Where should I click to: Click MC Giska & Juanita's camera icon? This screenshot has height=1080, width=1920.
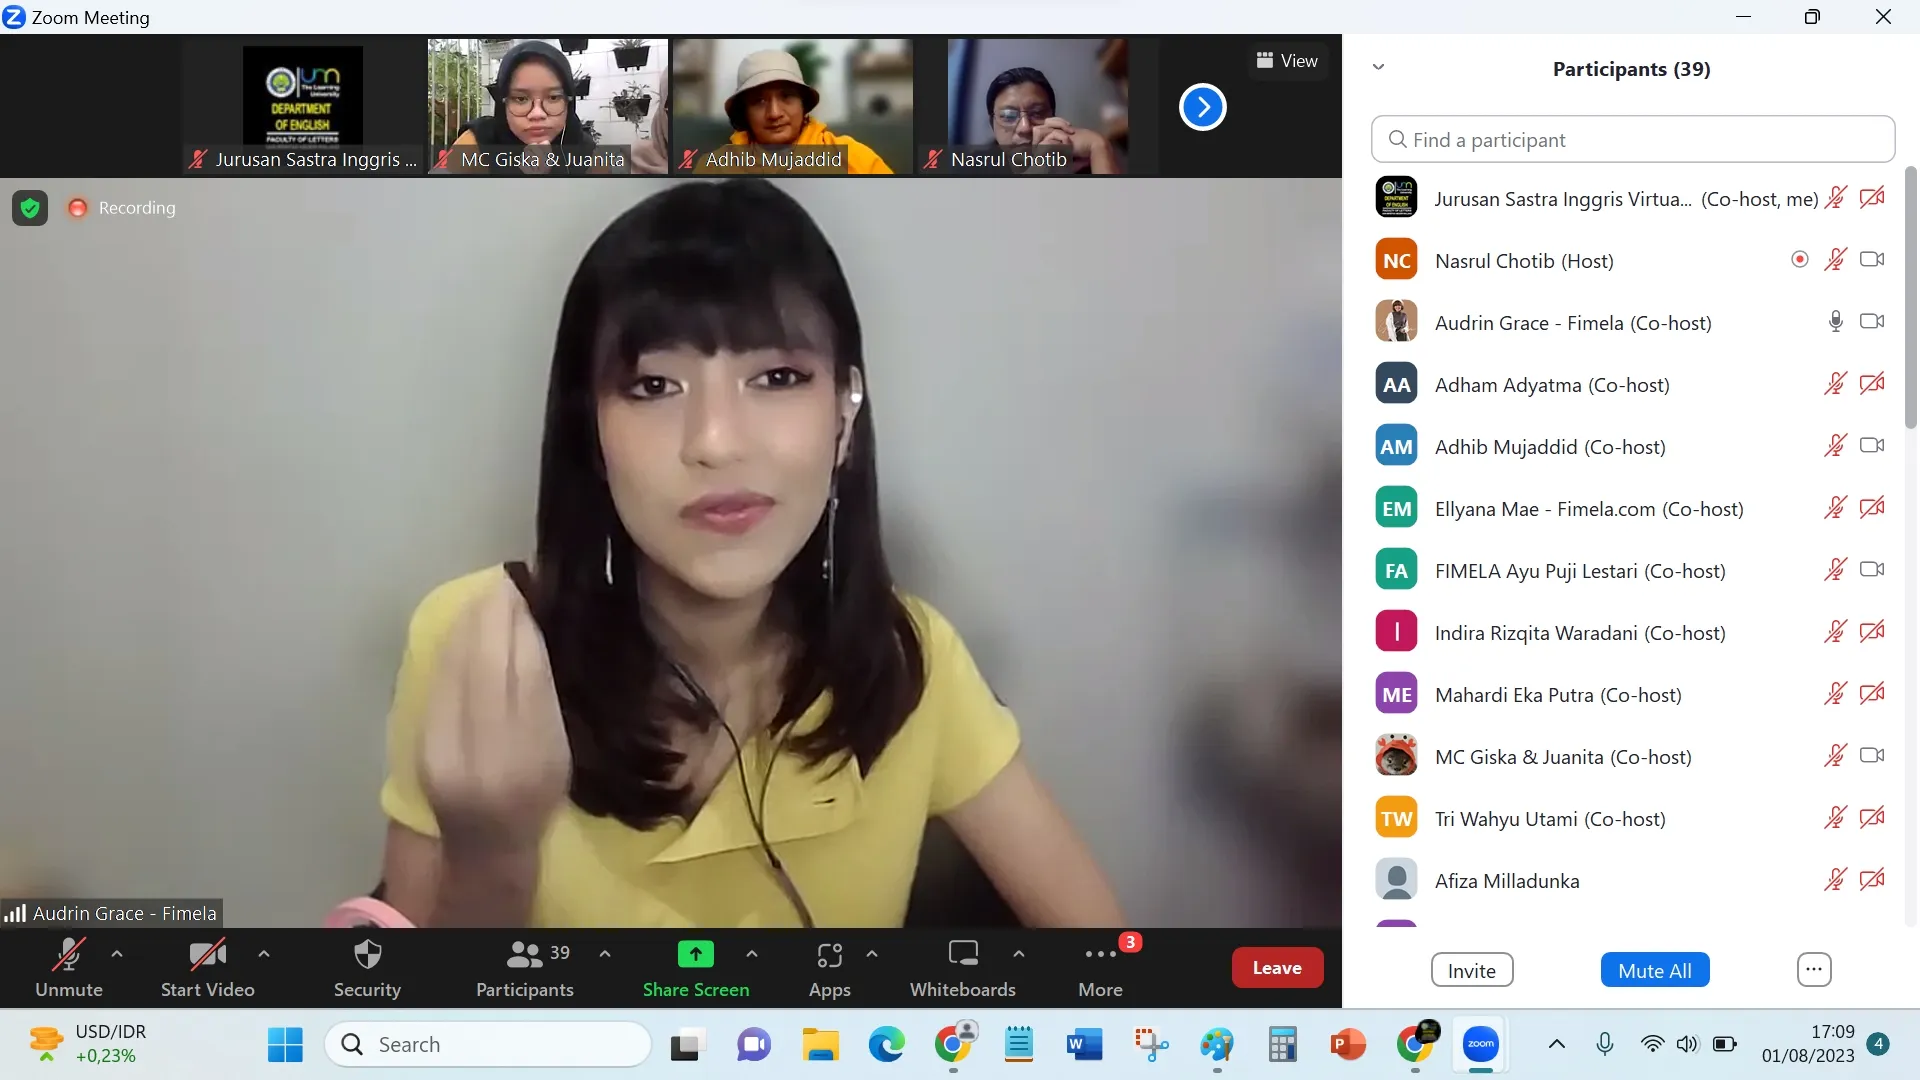(x=1872, y=756)
